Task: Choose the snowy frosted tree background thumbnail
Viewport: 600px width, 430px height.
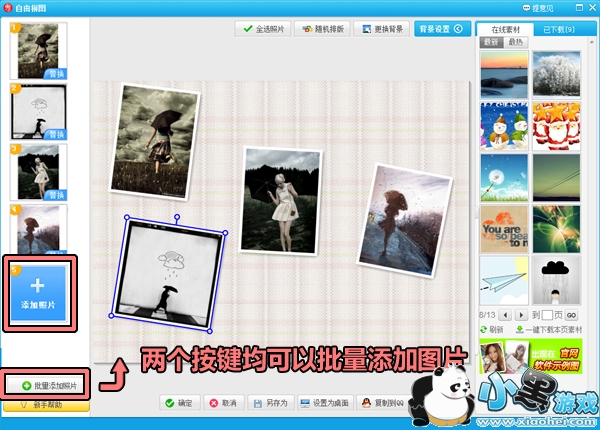Action: (556, 75)
